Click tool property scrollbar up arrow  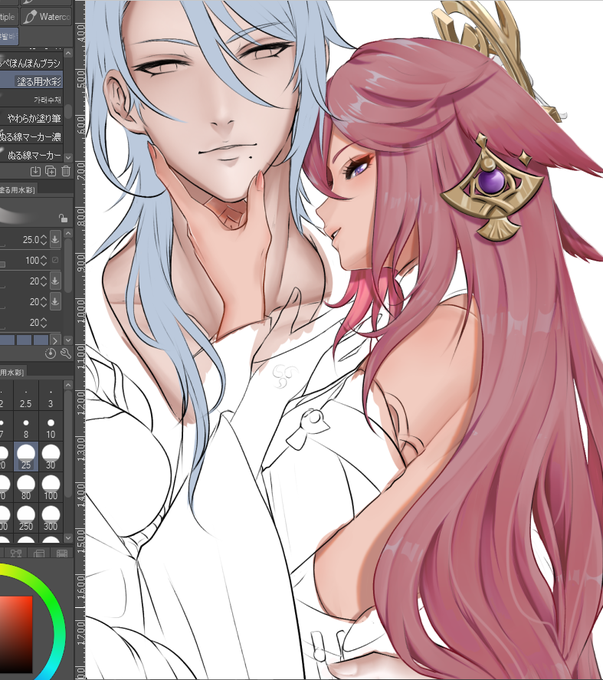[x=68, y=233]
